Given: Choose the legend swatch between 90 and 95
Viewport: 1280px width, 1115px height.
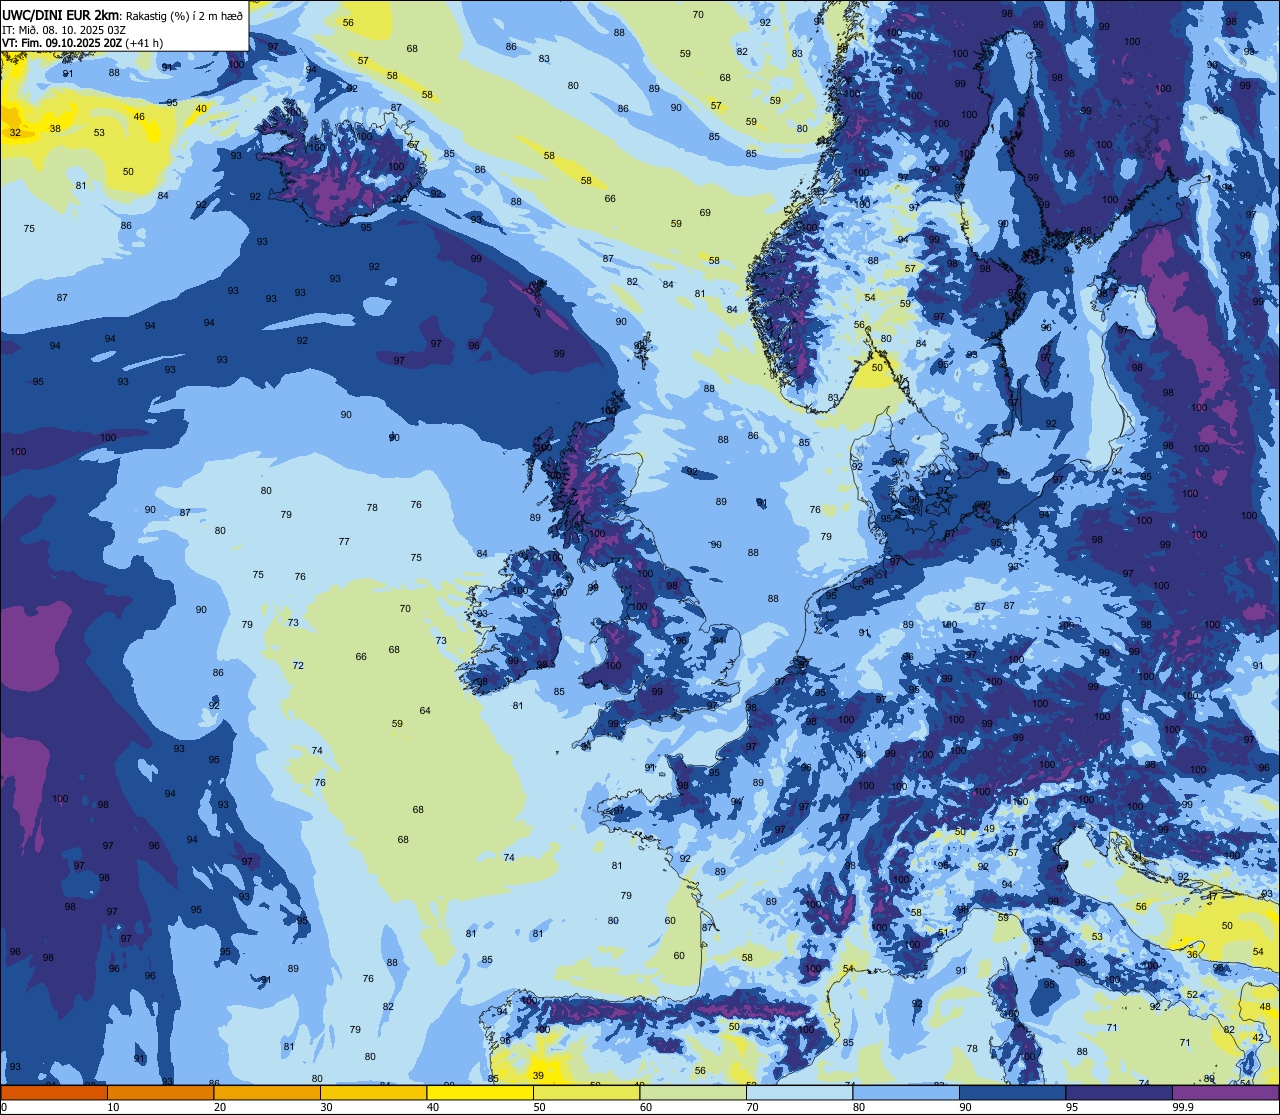Looking at the screenshot, I should coord(1012,1093).
